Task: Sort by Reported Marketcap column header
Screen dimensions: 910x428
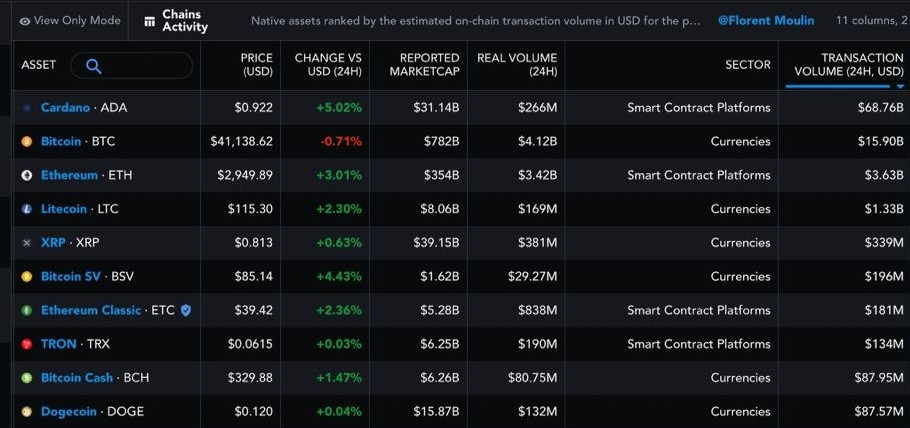Action: (x=424, y=64)
